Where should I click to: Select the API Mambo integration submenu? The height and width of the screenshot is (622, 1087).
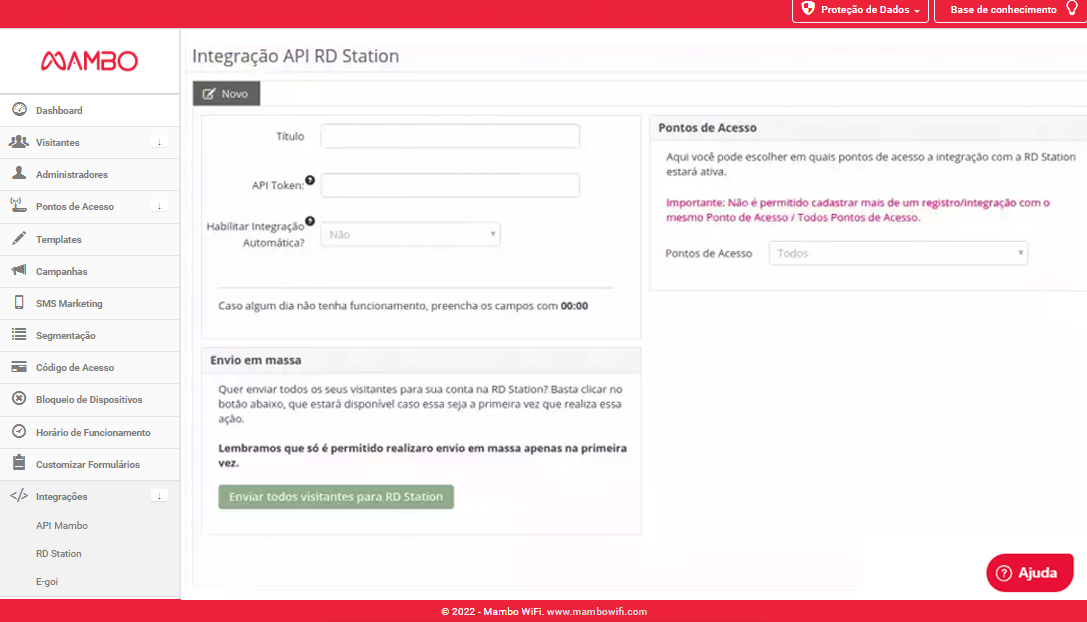click(62, 526)
